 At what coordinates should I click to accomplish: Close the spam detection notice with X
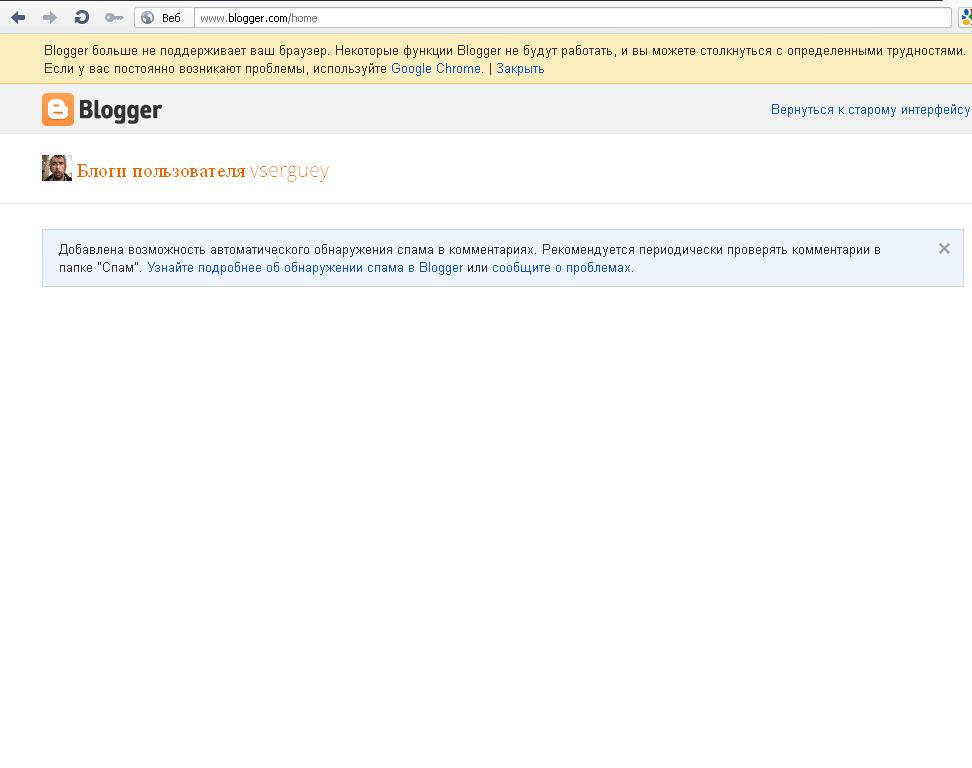pyautogui.click(x=944, y=249)
